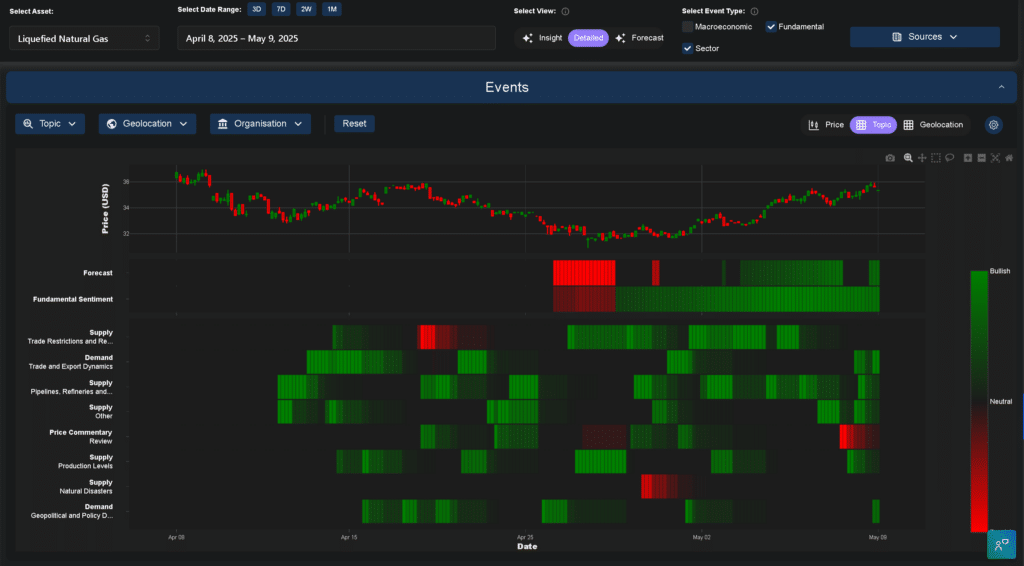Uncheck the Fundamental event type checkbox
1024x566 pixels.
[771, 27]
